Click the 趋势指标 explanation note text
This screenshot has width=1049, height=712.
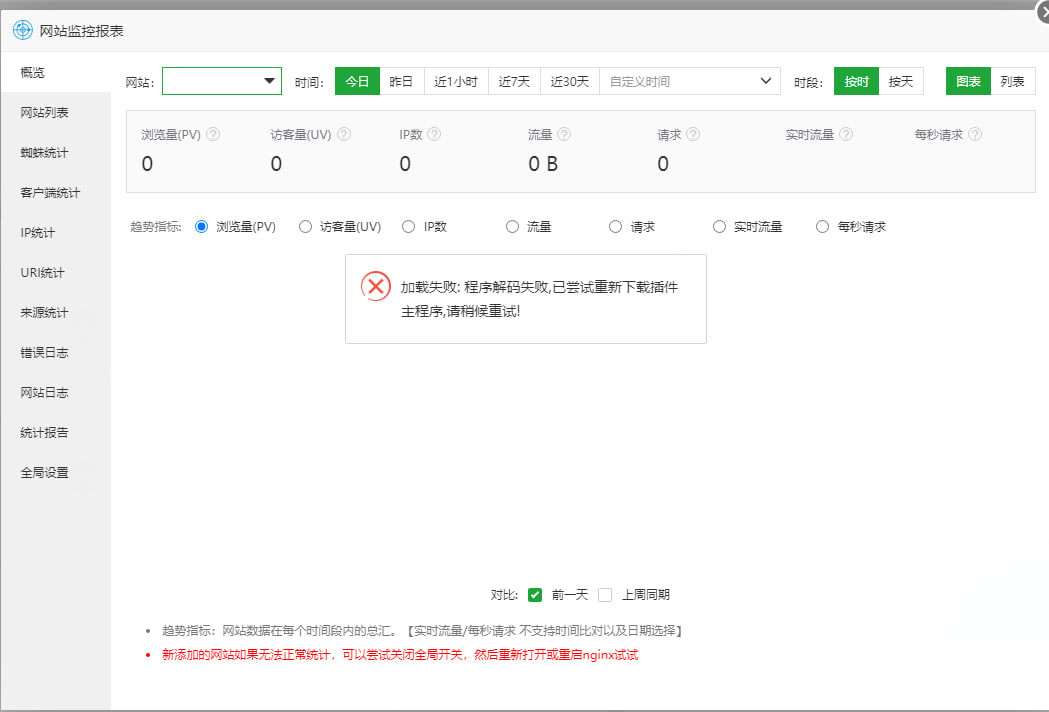click(x=422, y=630)
